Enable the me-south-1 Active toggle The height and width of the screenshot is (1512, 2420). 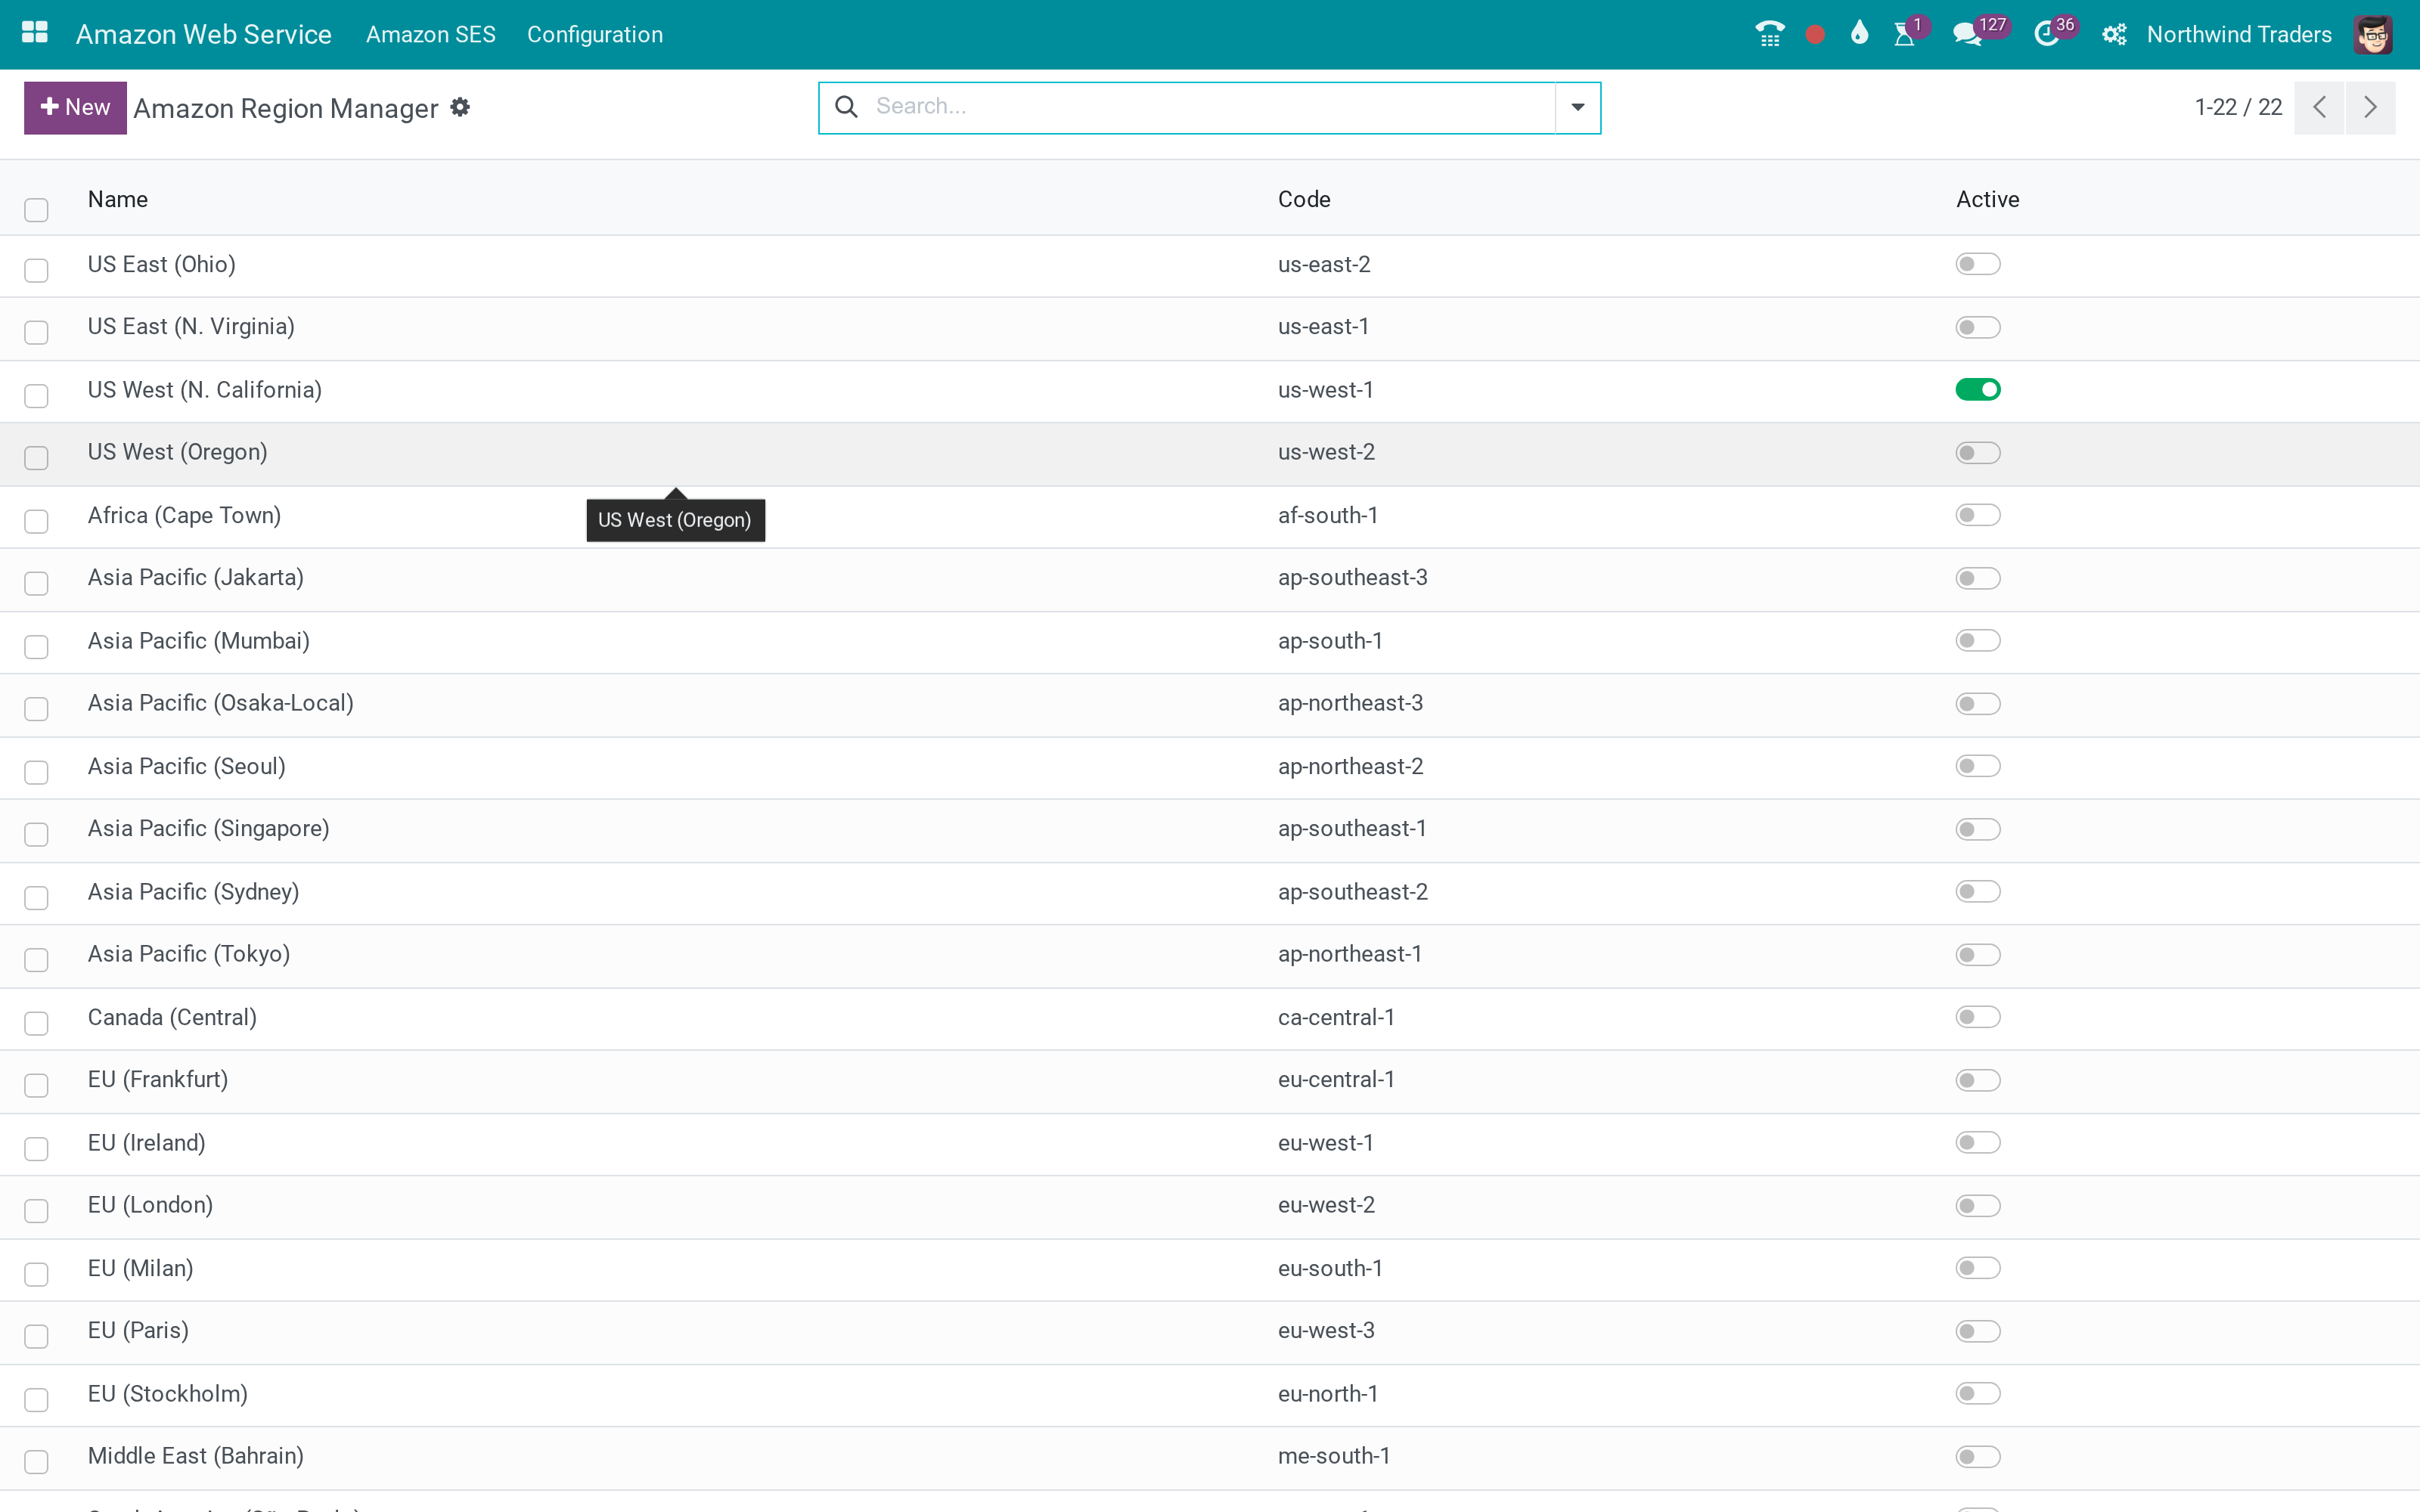coord(1977,1456)
